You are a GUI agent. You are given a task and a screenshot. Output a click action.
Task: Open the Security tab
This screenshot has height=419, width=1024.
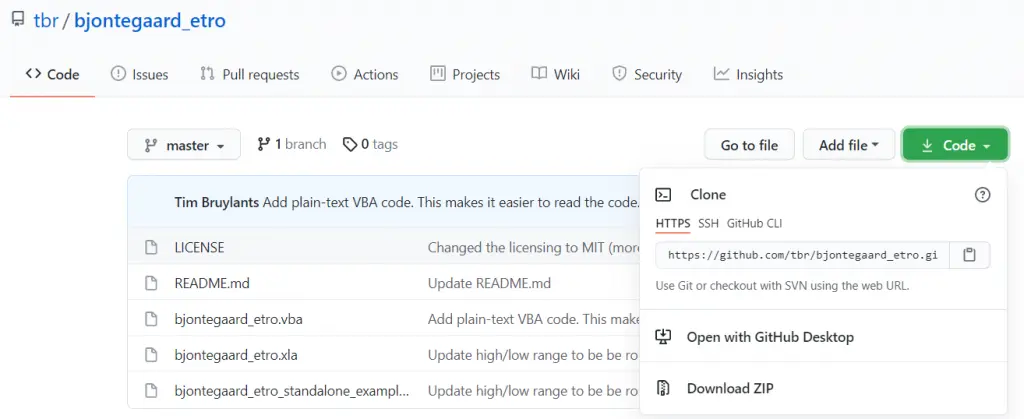point(647,74)
